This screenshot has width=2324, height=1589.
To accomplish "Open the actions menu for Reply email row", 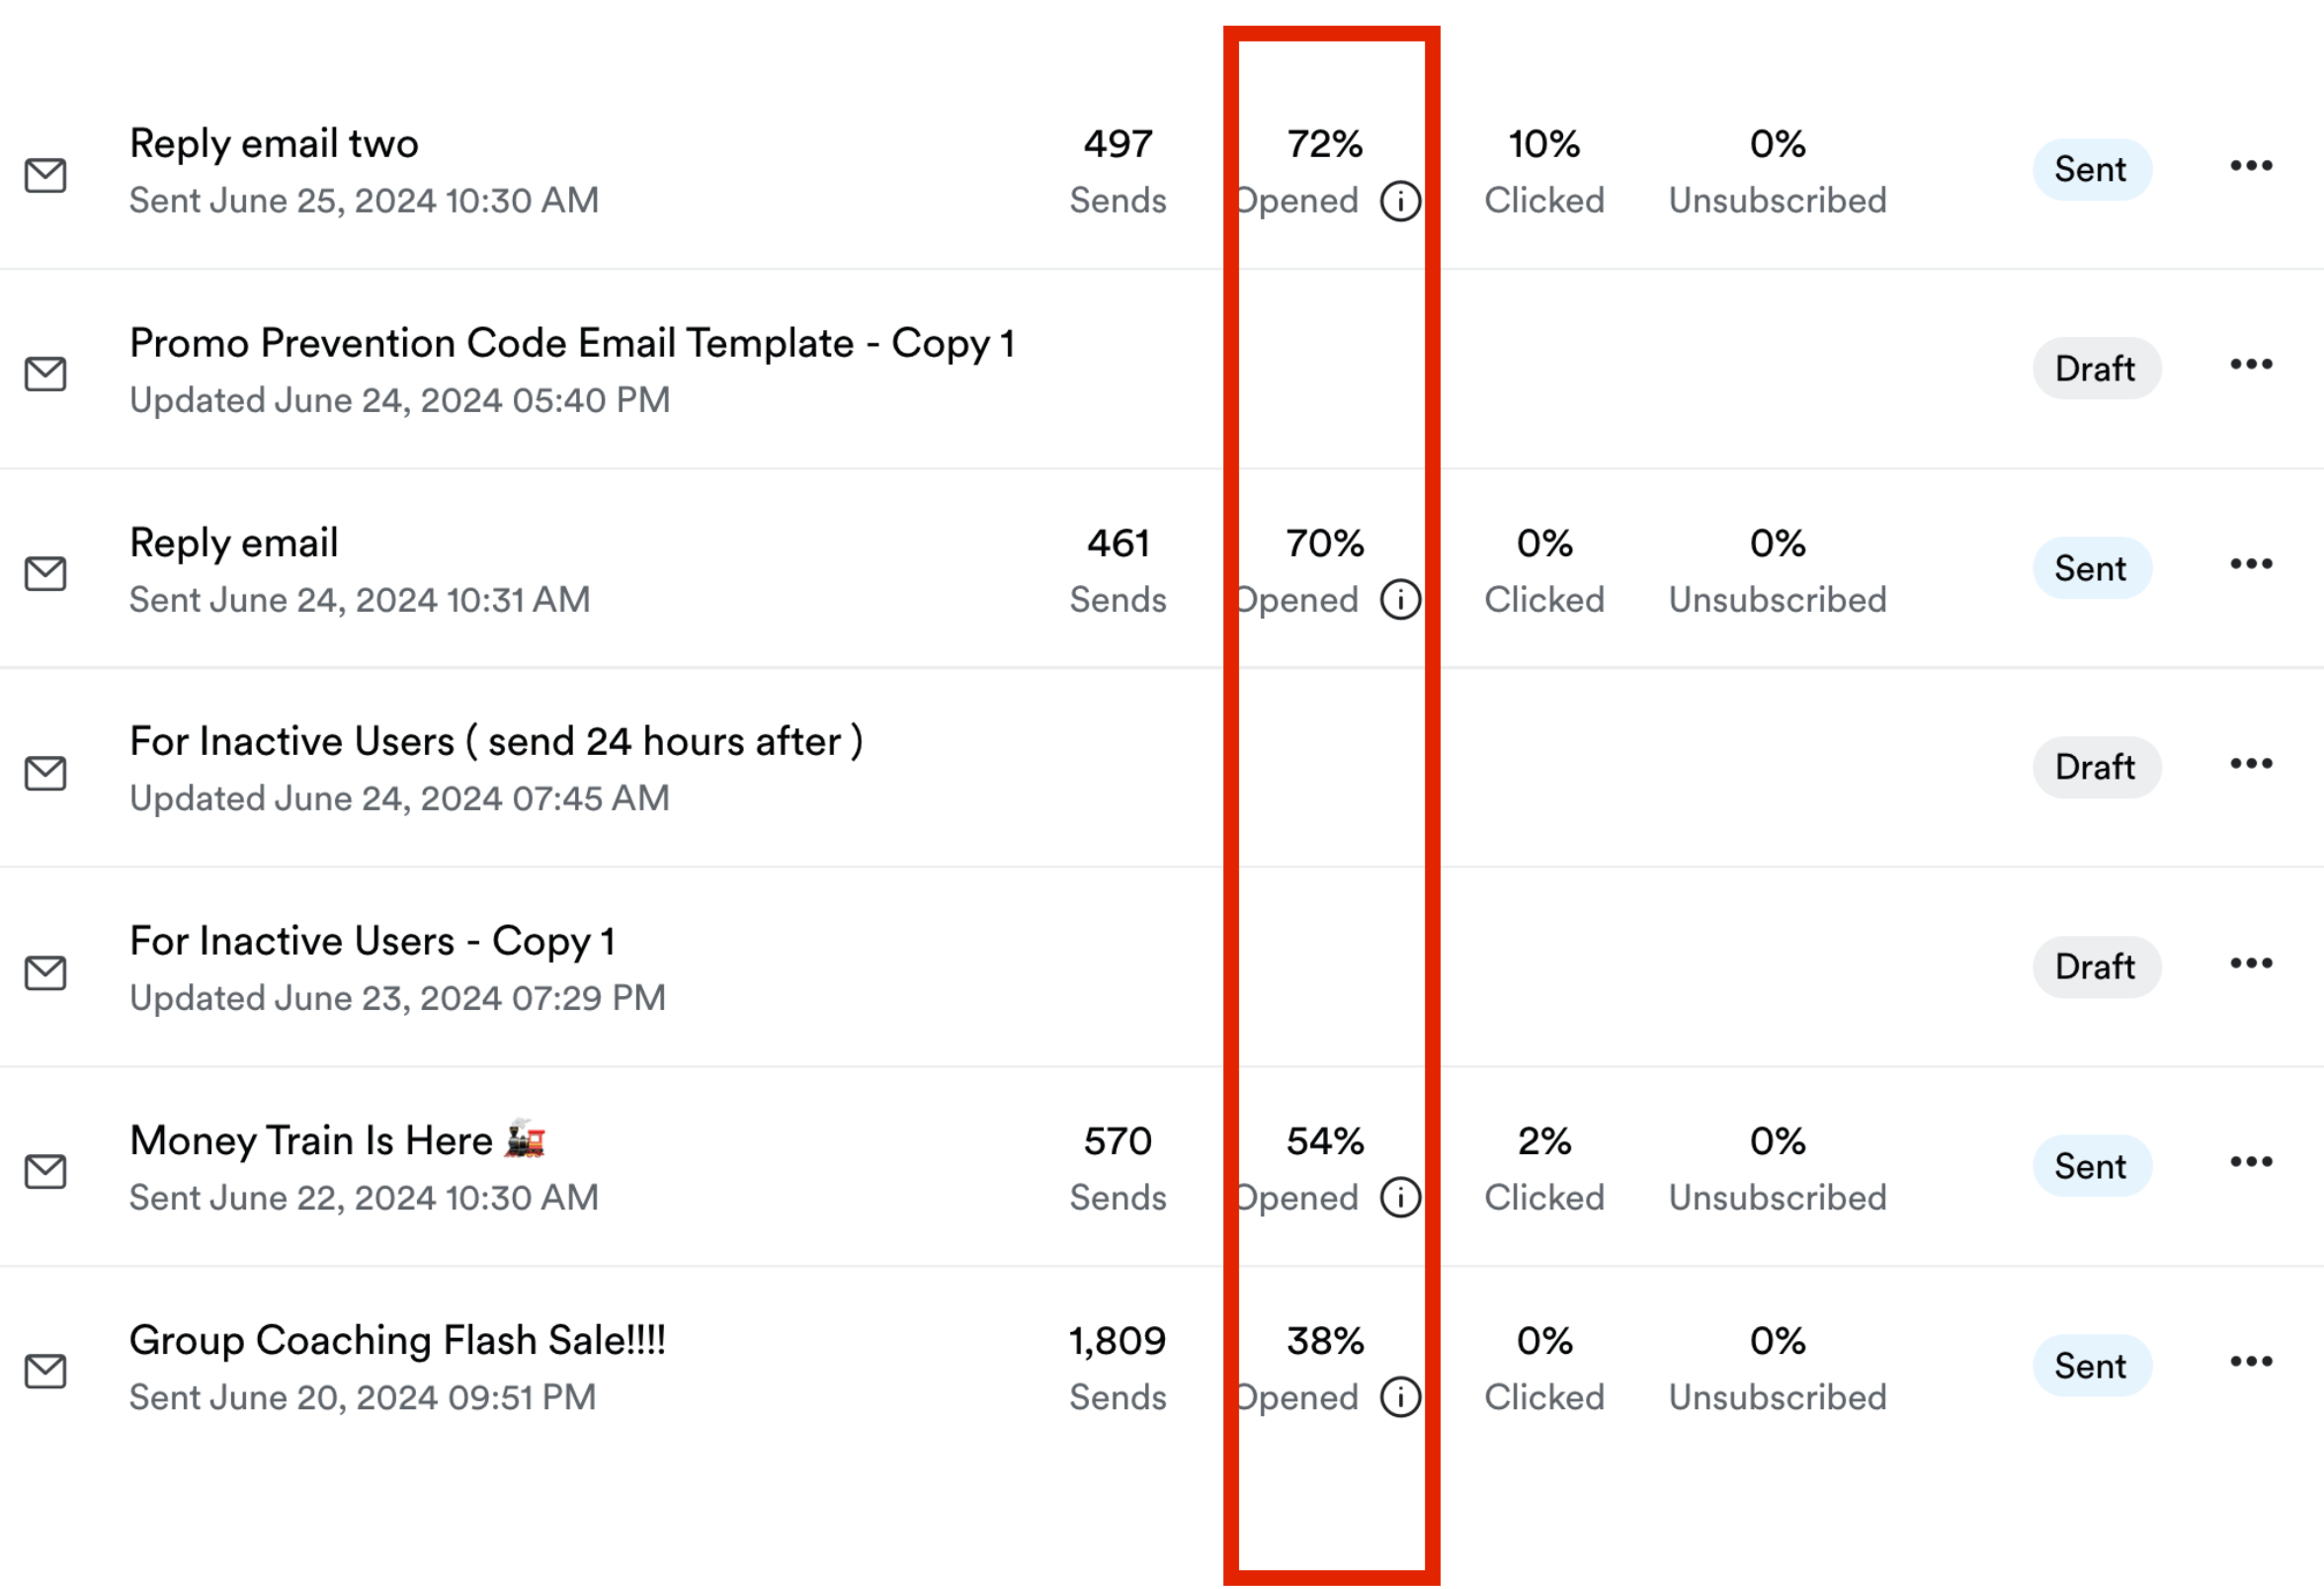I will (2251, 564).
